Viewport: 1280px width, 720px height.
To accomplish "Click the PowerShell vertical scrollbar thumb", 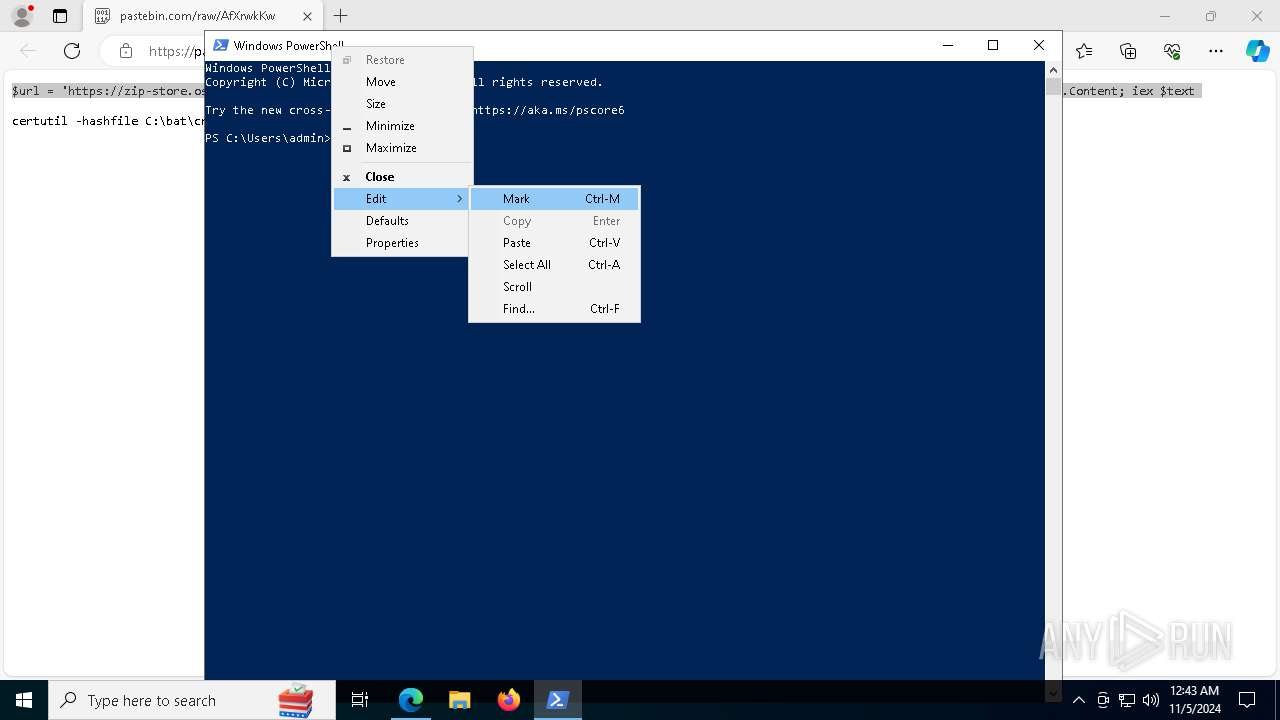I will pos(1053,87).
